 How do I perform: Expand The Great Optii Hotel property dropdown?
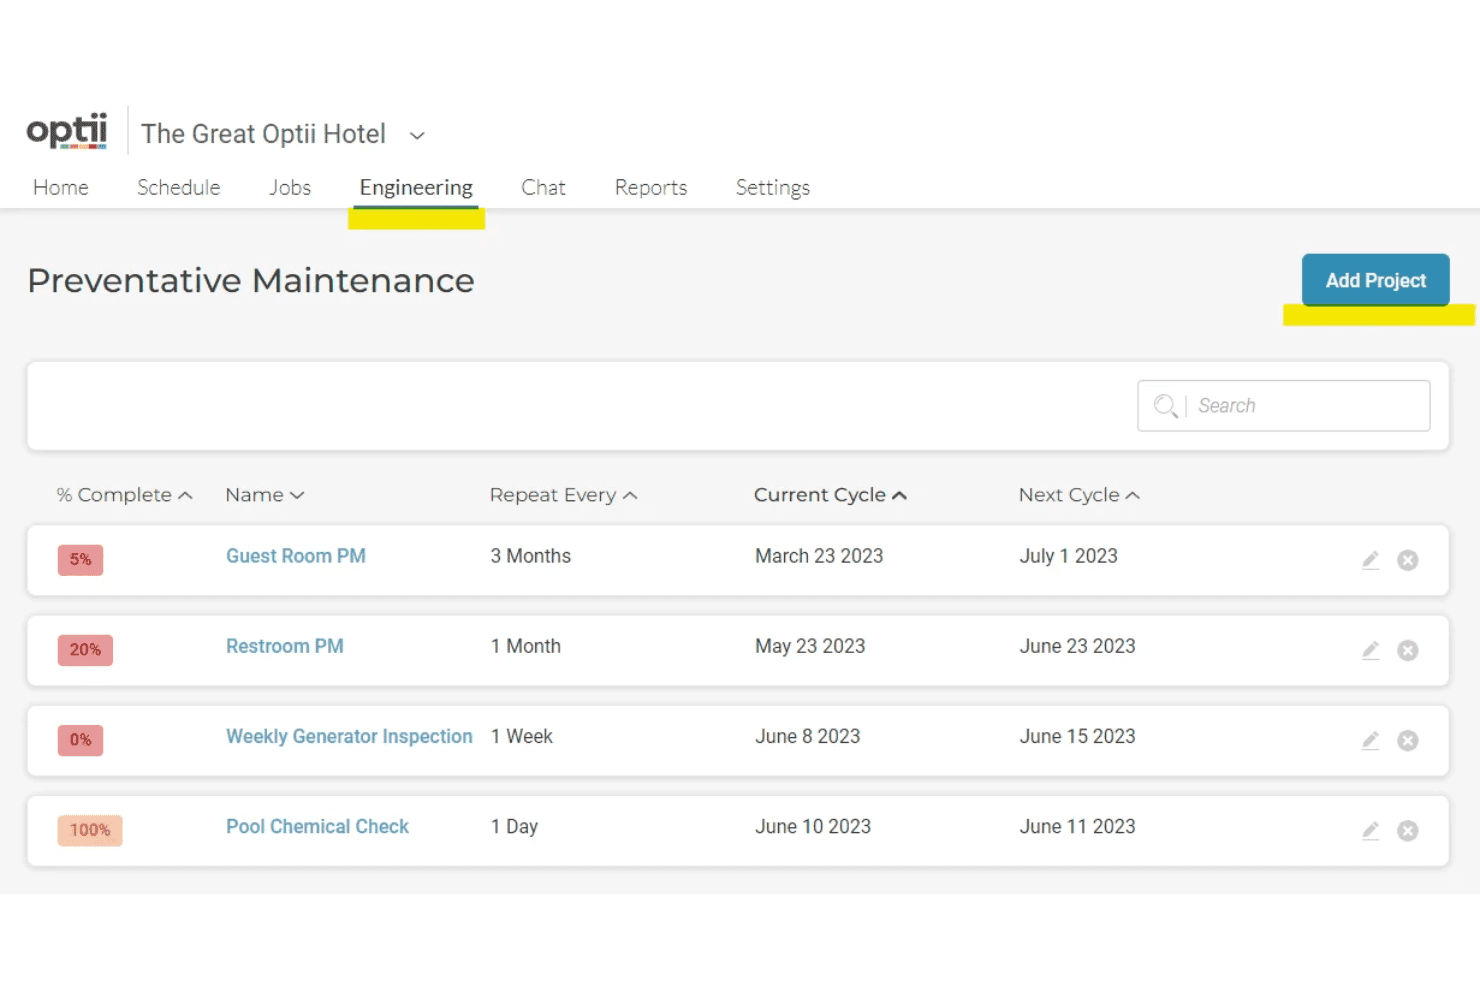pos(417,135)
